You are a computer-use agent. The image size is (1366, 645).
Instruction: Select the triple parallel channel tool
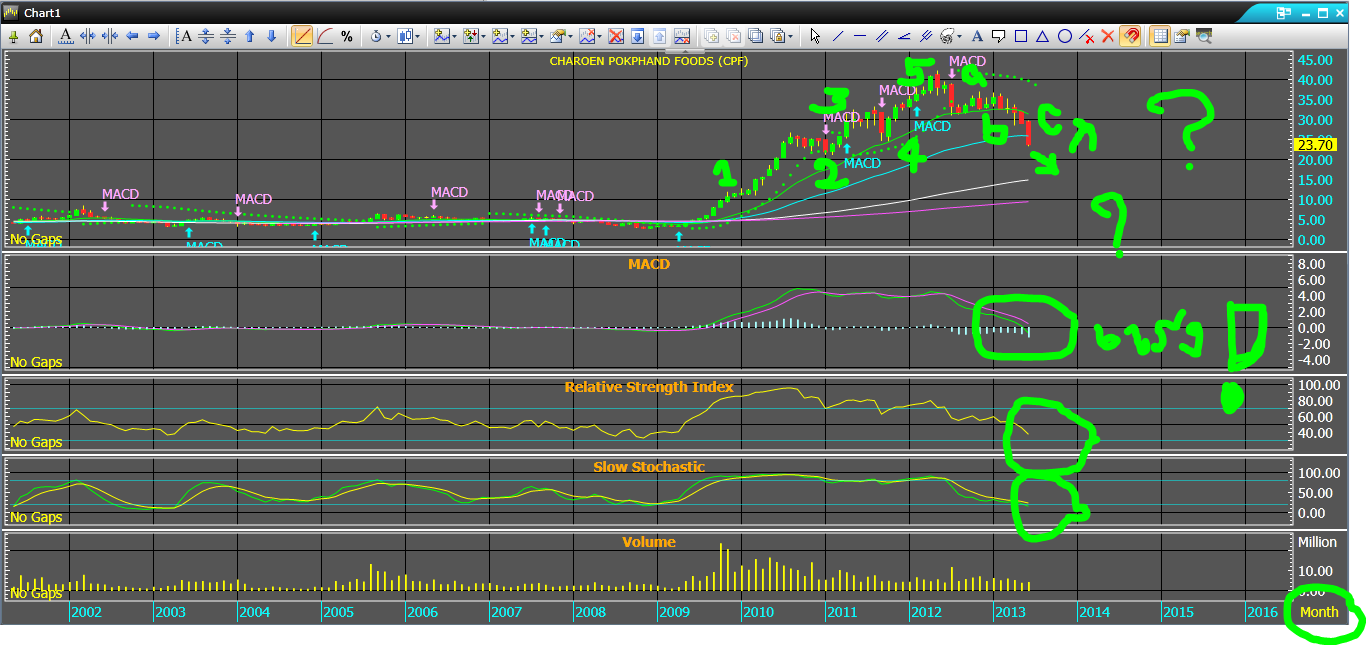pyautogui.click(x=926, y=36)
